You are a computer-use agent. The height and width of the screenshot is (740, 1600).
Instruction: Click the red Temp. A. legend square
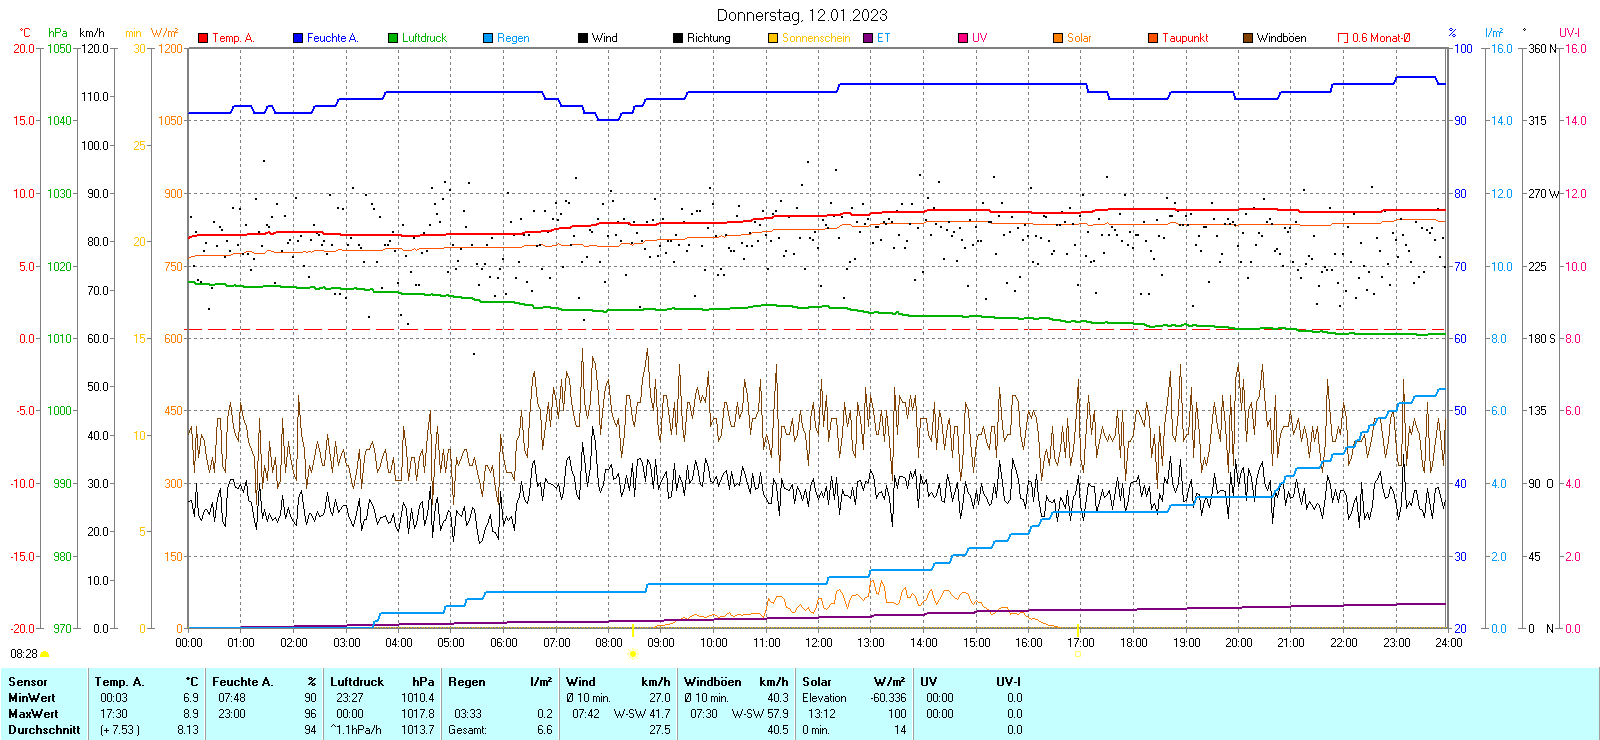click(203, 38)
